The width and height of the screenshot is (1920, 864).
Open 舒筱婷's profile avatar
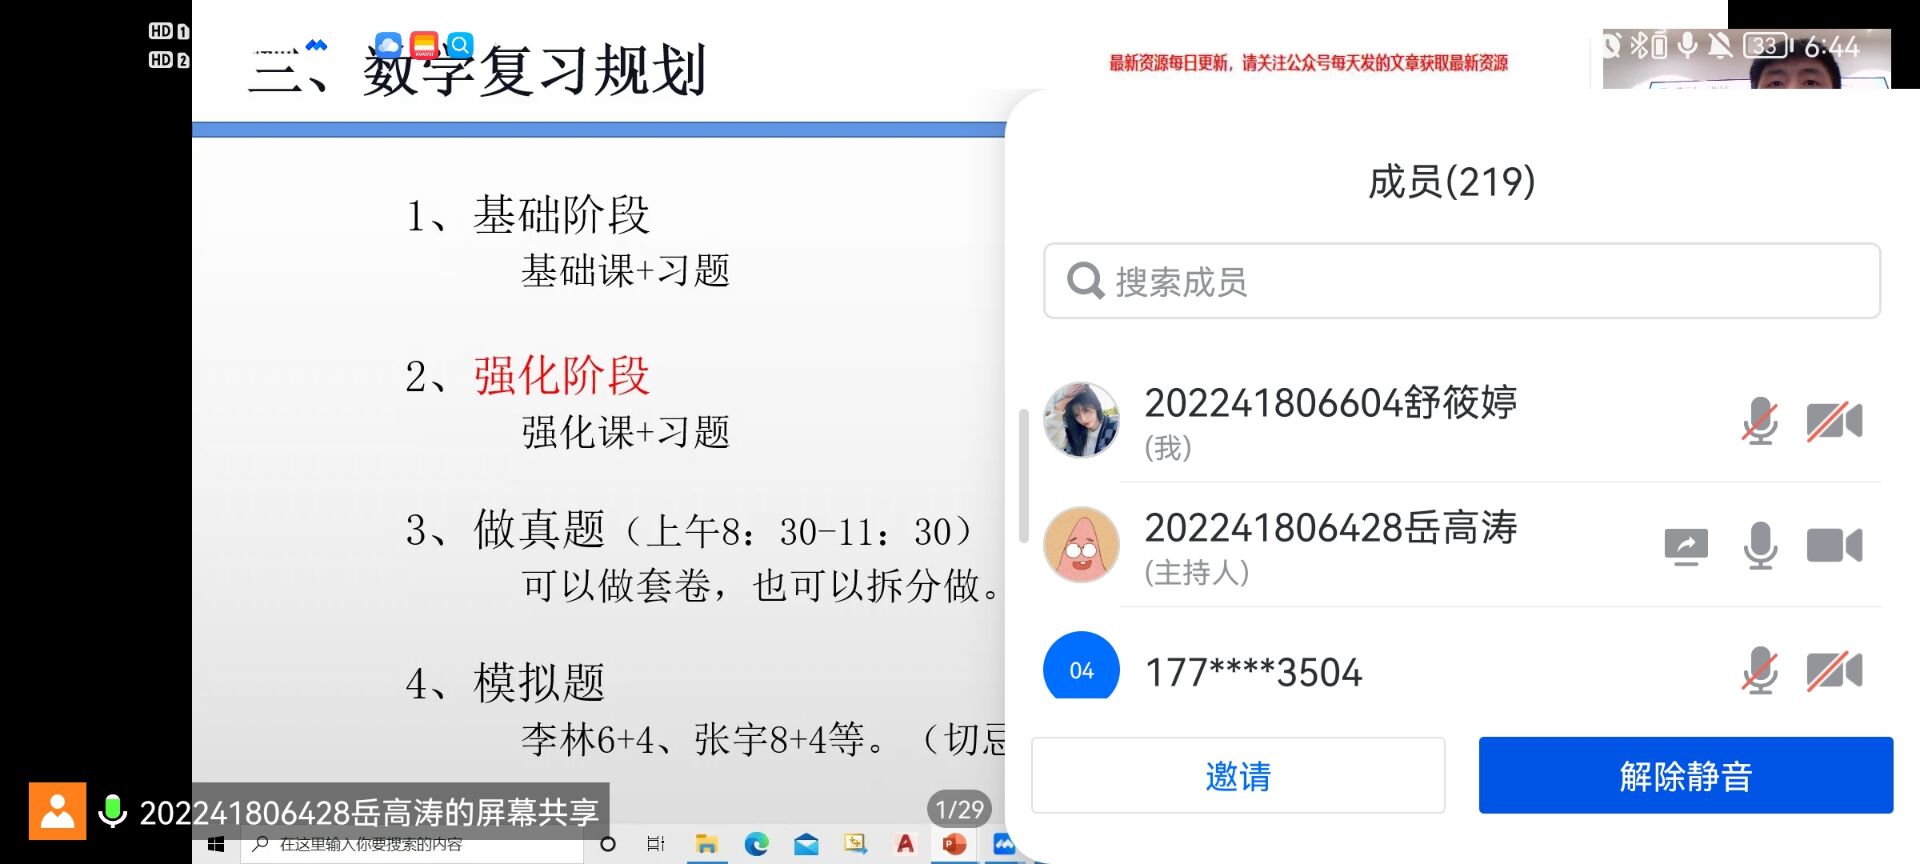click(x=1081, y=420)
